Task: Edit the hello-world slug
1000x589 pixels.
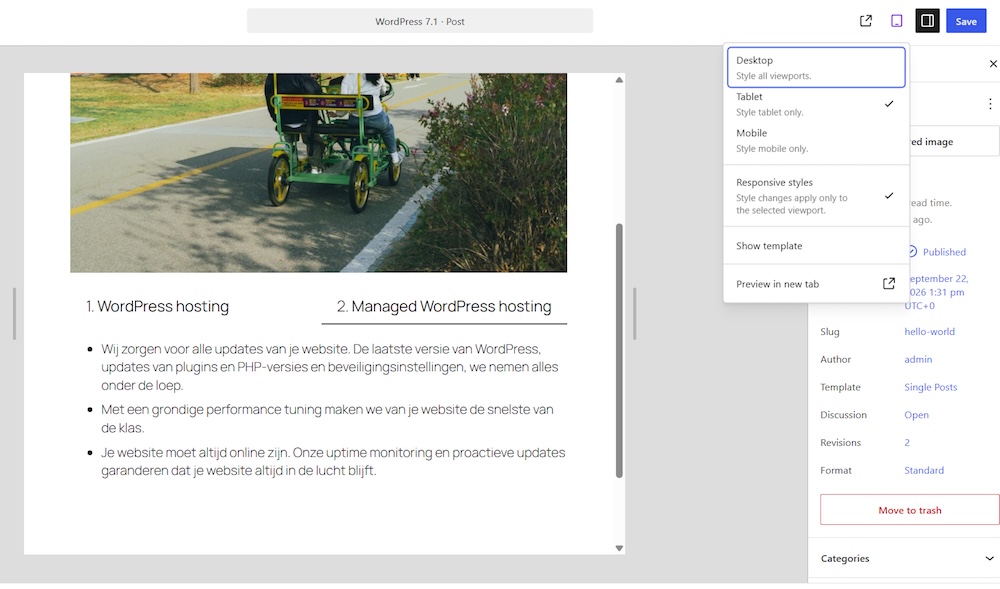Action: pyautogui.click(x=929, y=331)
